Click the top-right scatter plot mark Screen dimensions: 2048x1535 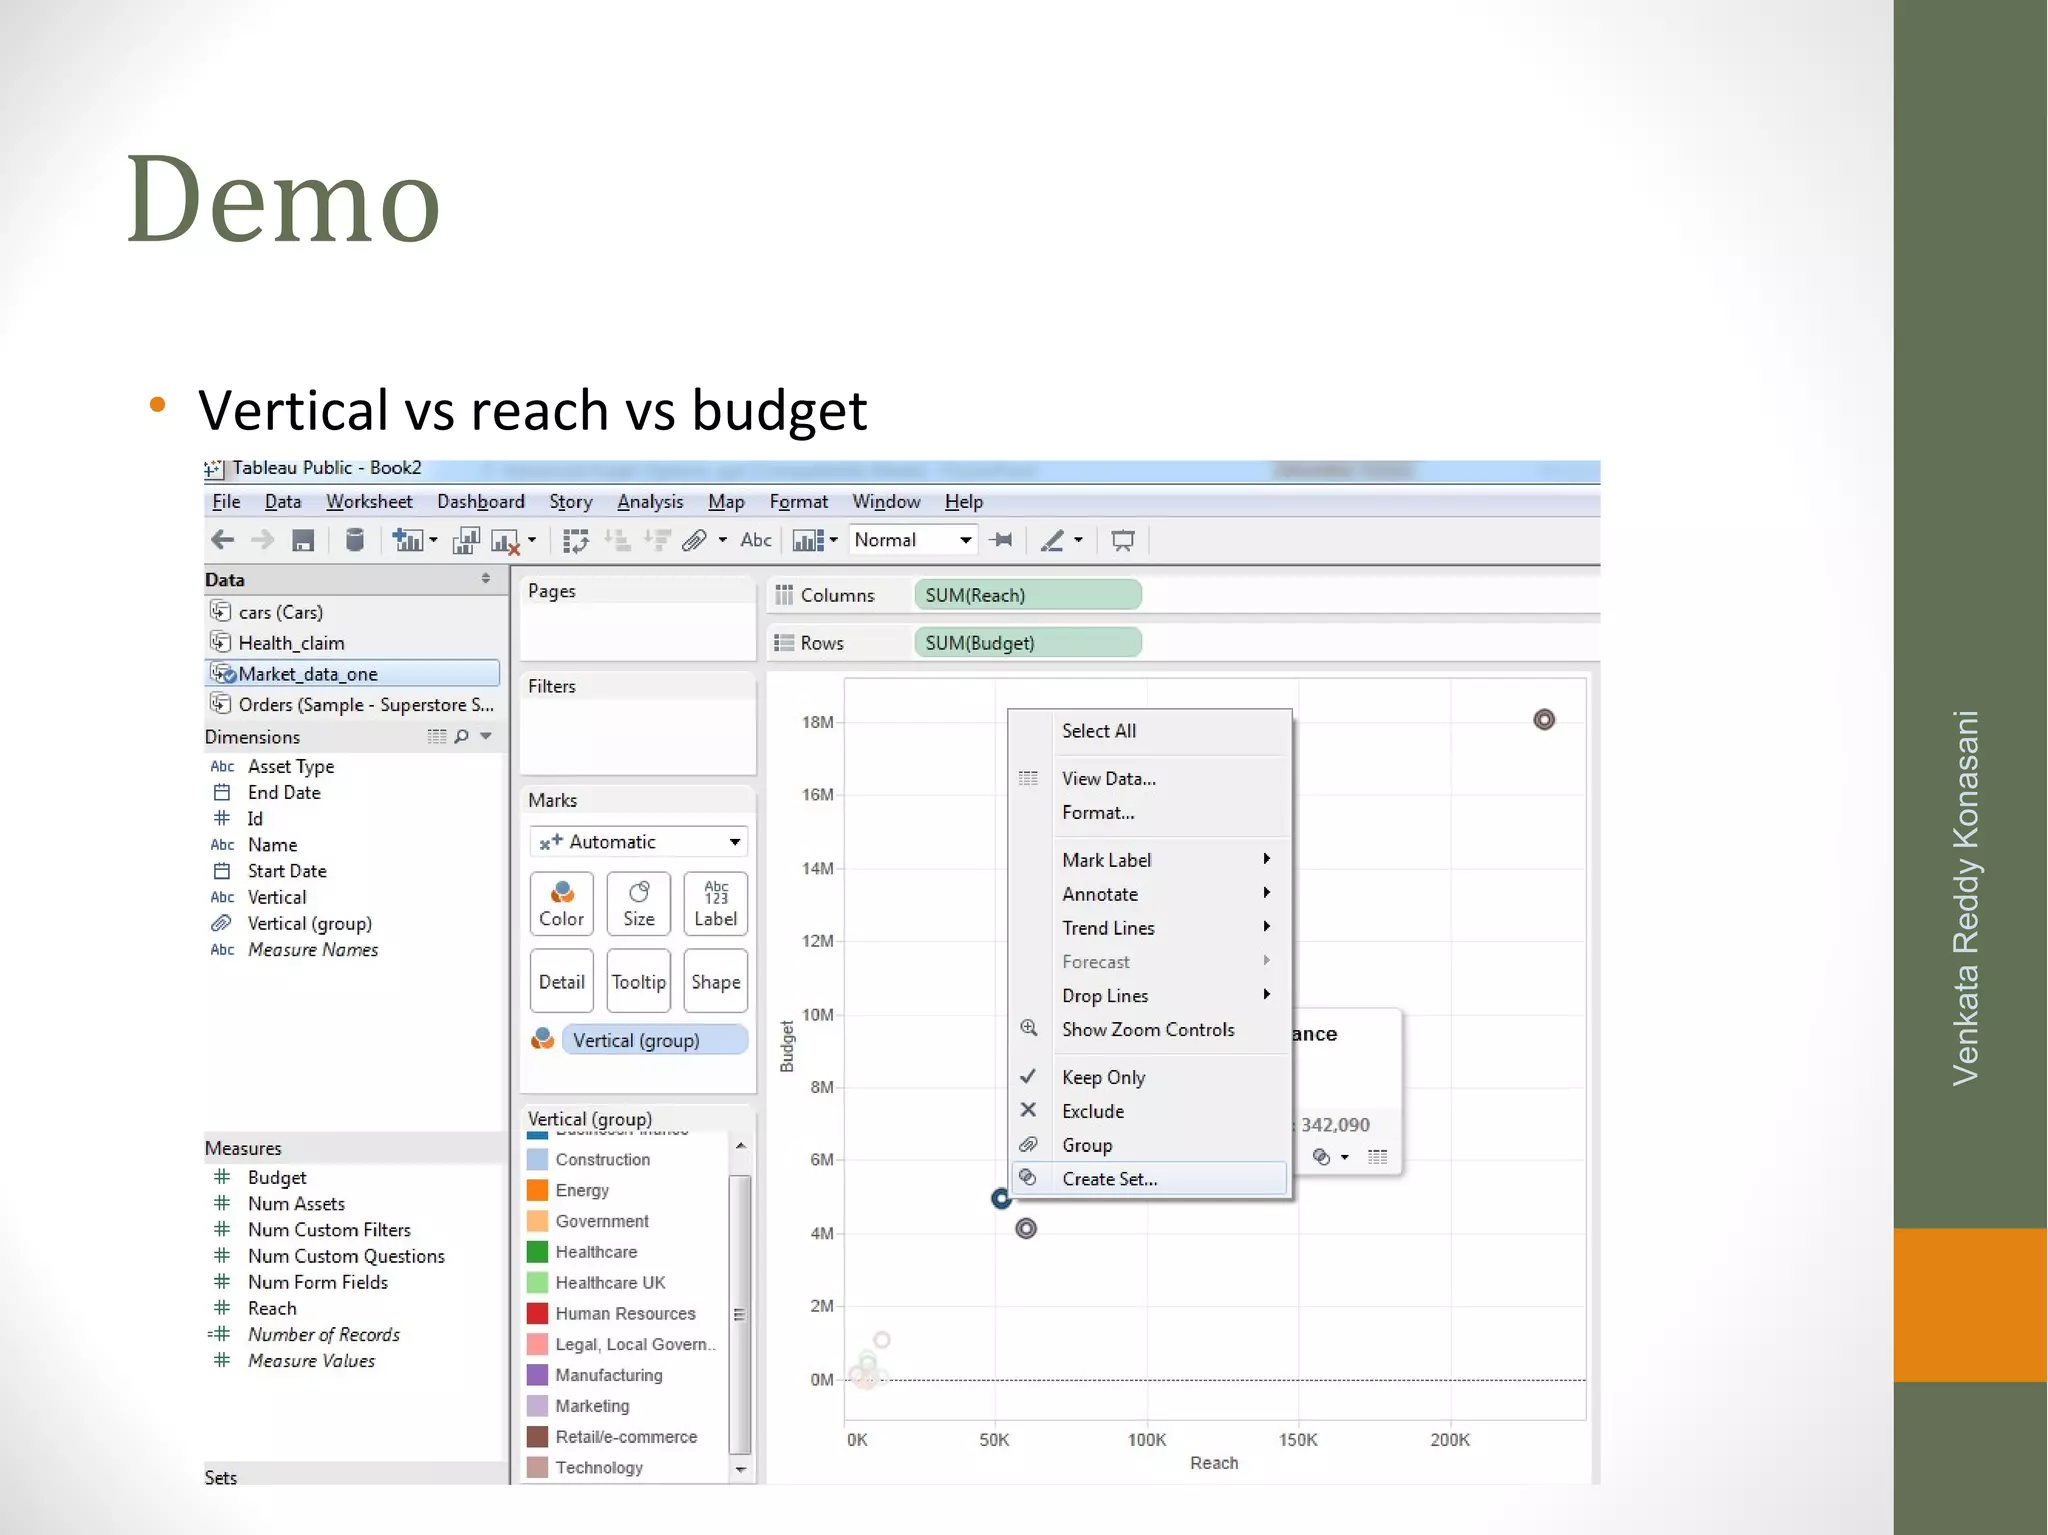[x=1544, y=720]
